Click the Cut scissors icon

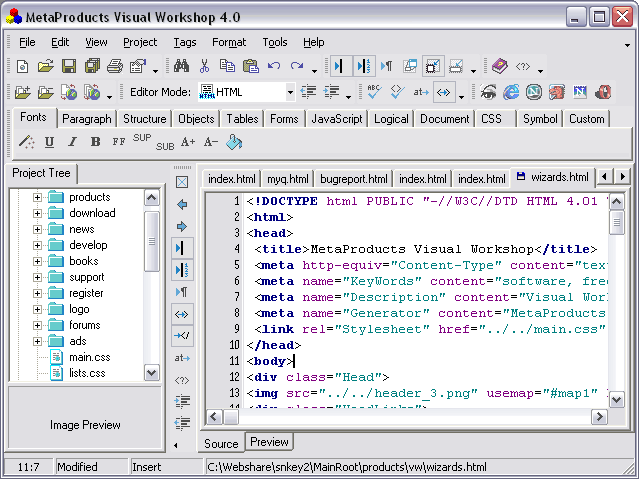point(204,67)
